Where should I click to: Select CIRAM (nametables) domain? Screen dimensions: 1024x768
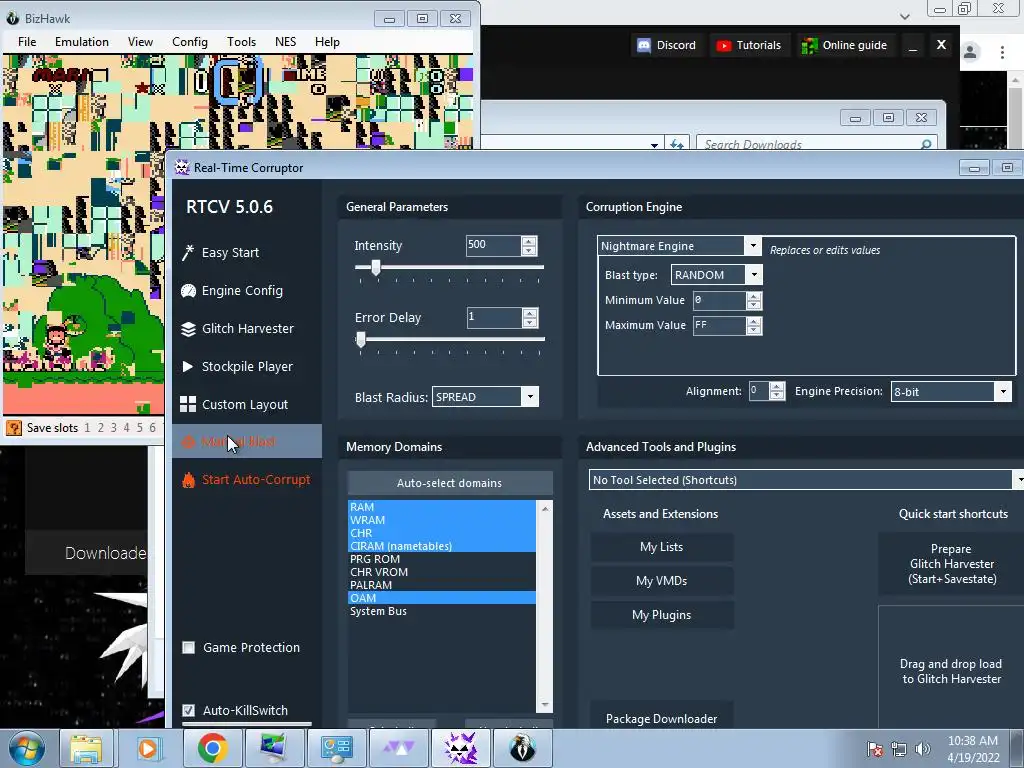pos(441,546)
